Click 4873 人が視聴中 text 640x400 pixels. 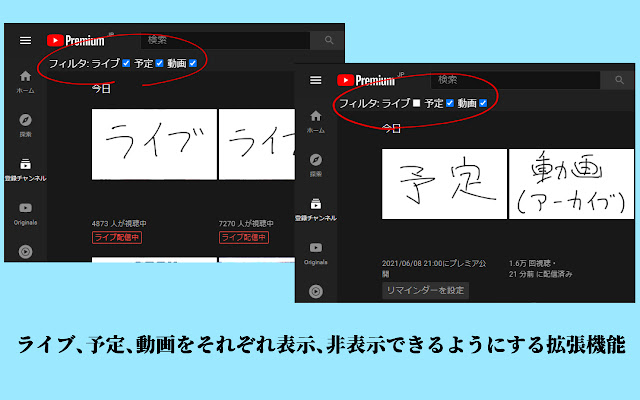pos(119,224)
